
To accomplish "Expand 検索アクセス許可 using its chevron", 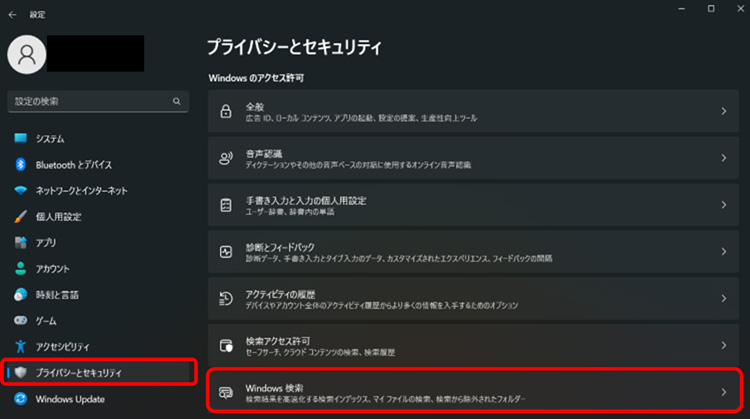I will click(724, 345).
